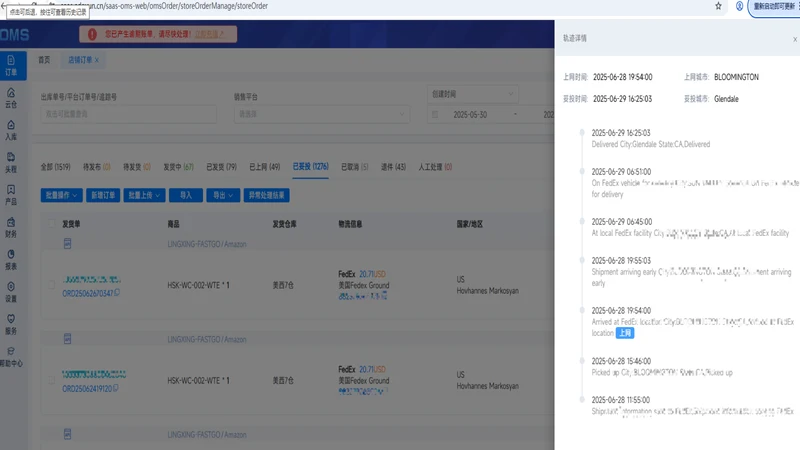Click the 2025-05-30 start date field
The height and width of the screenshot is (450, 800).
point(470,115)
